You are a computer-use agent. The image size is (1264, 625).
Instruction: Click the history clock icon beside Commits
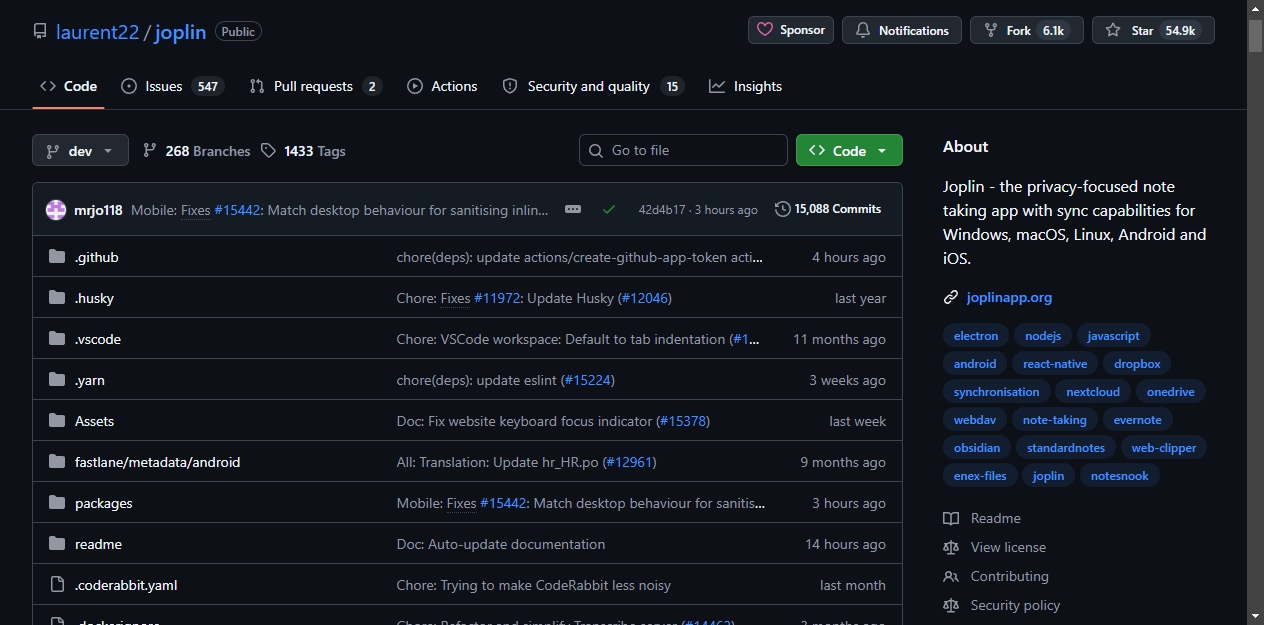point(782,209)
